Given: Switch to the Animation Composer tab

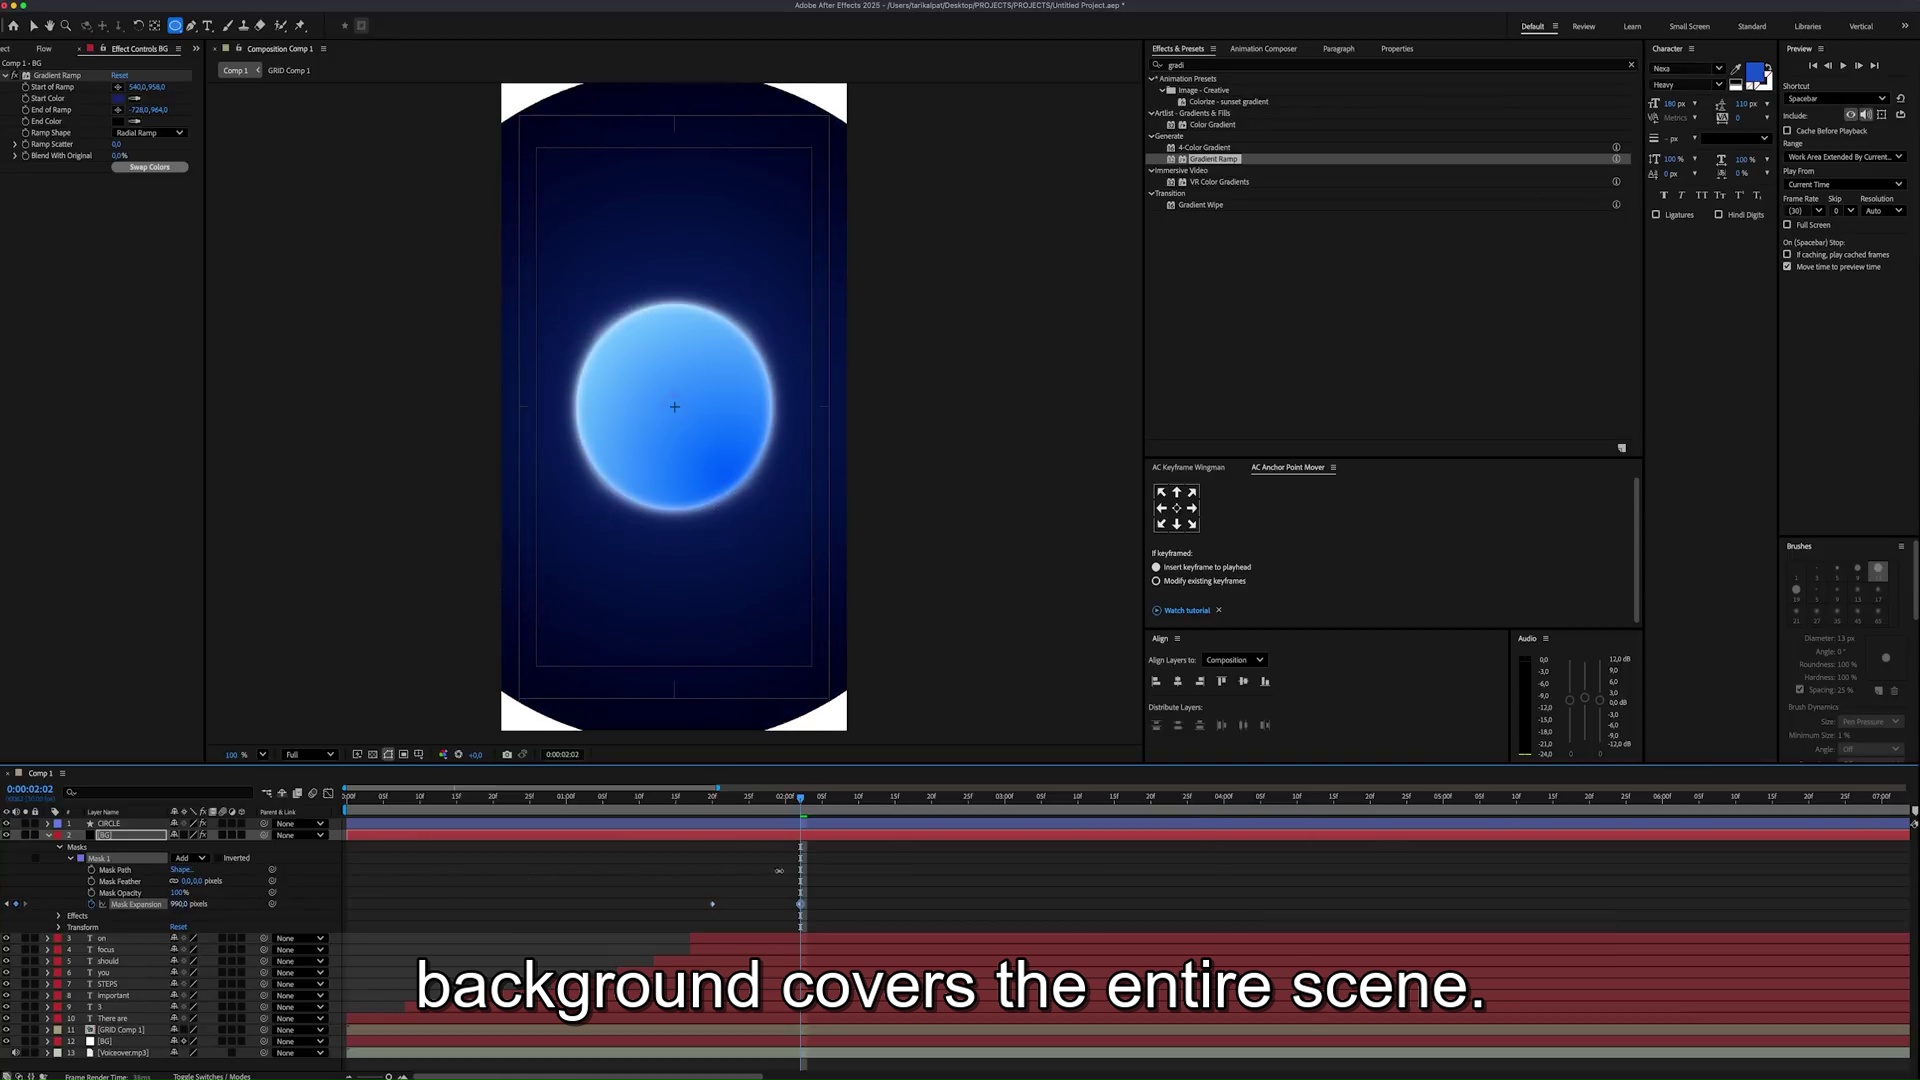Looking at the screenshot, I should [1263, 49].
